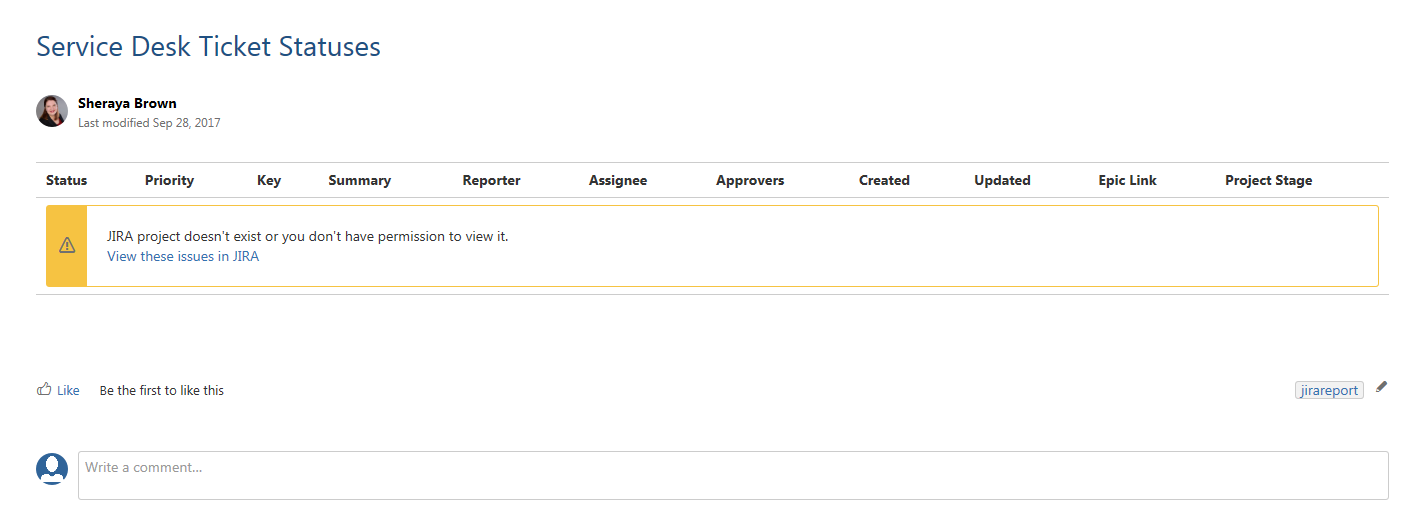This screenshot has height=511, width=1411.
Task: Click the Be the first to like this text
Action: click(162, 391)
